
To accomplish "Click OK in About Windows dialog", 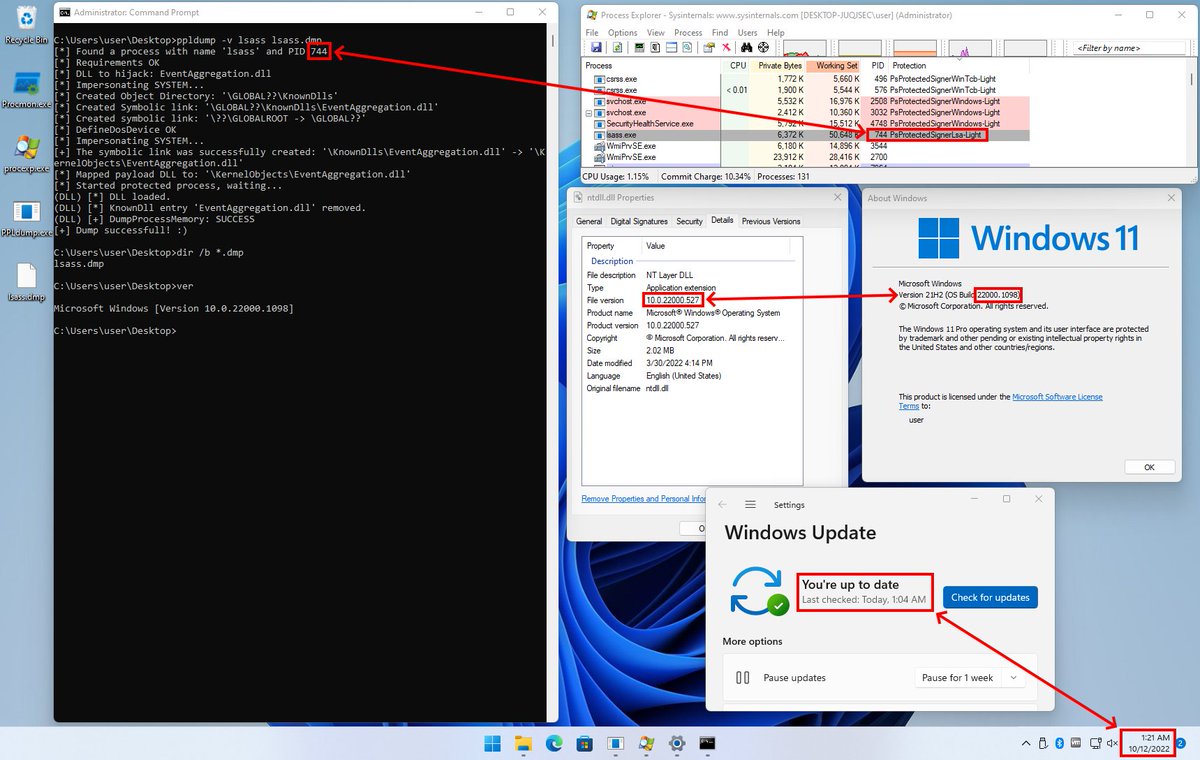I will click(x=1149, y=467).
